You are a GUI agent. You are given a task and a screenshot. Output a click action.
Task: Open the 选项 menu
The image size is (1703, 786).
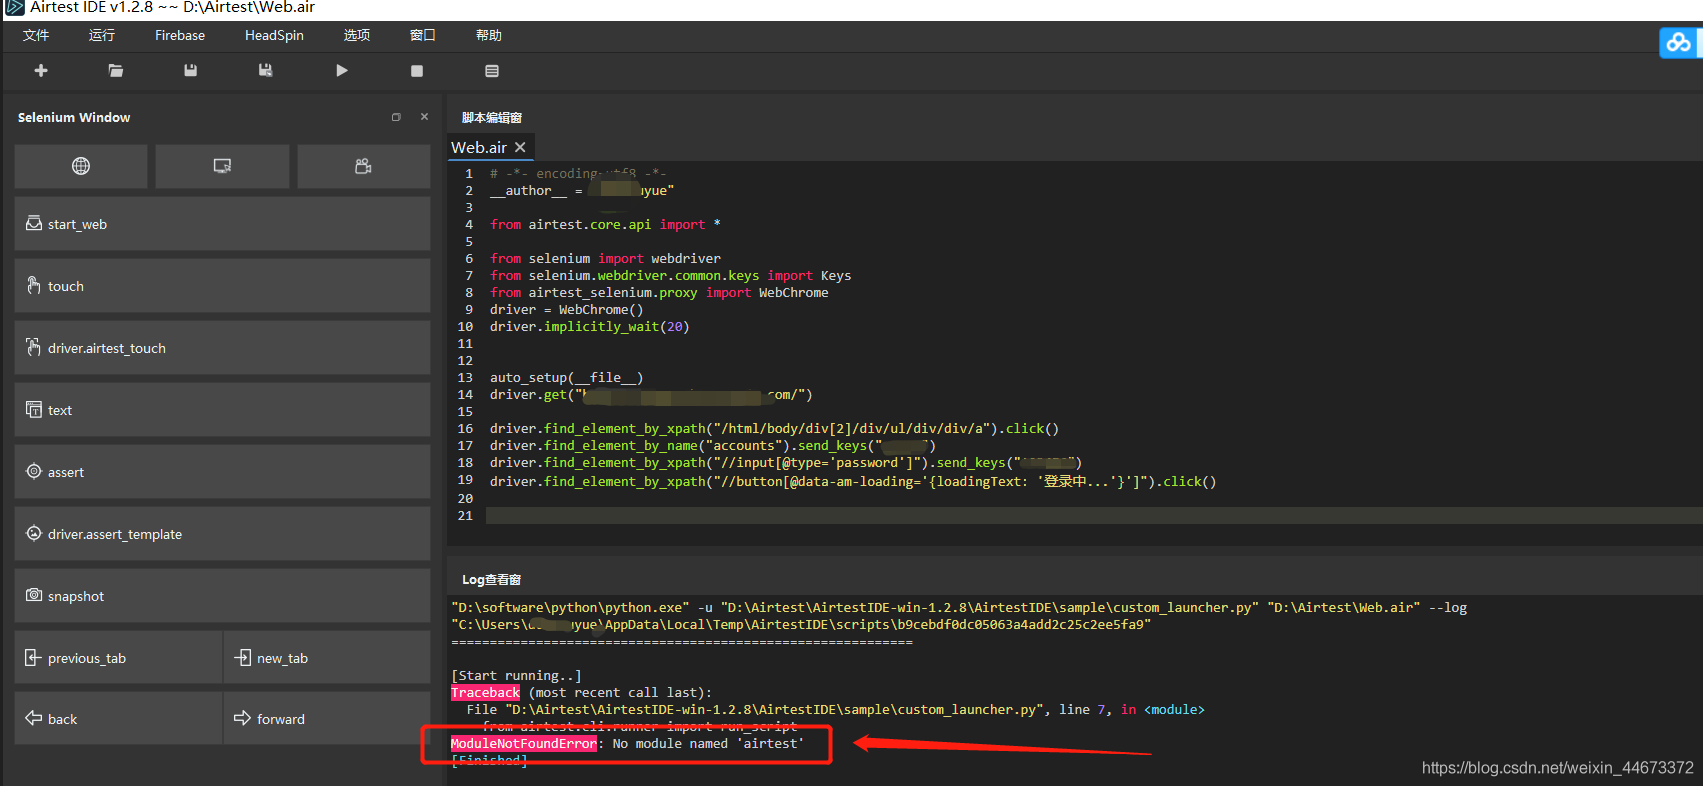click(x=357, y=35)
